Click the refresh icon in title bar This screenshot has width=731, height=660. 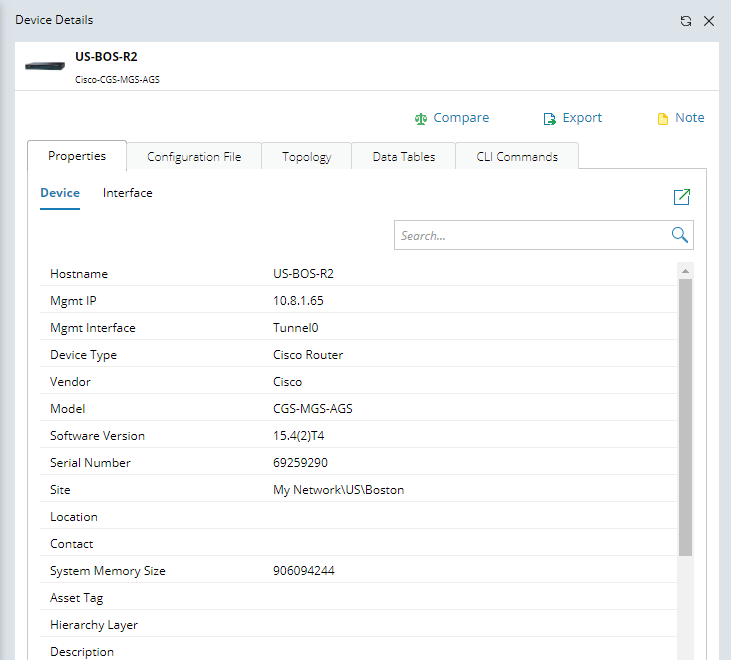[686, 21]
